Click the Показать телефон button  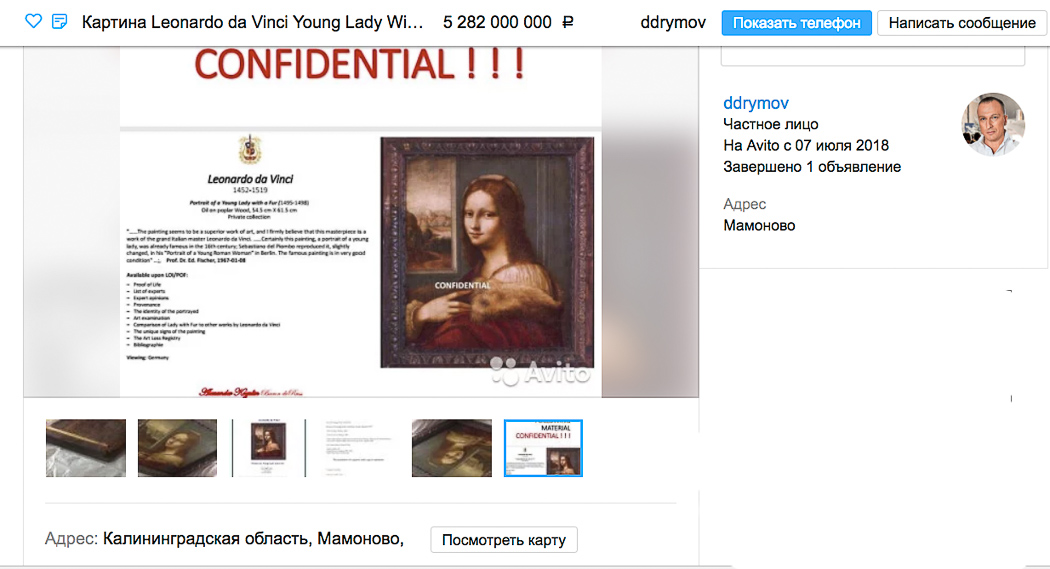pyautogui.click(x=796, y=23)
